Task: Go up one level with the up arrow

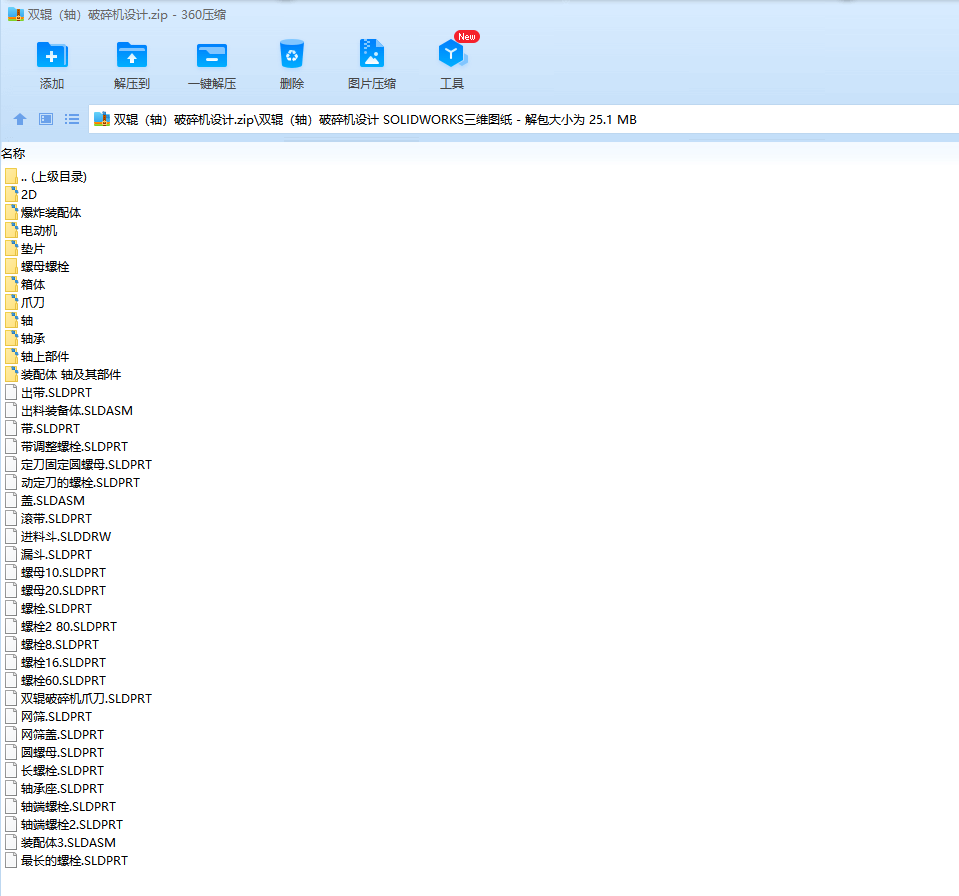Action: [20, 119]
